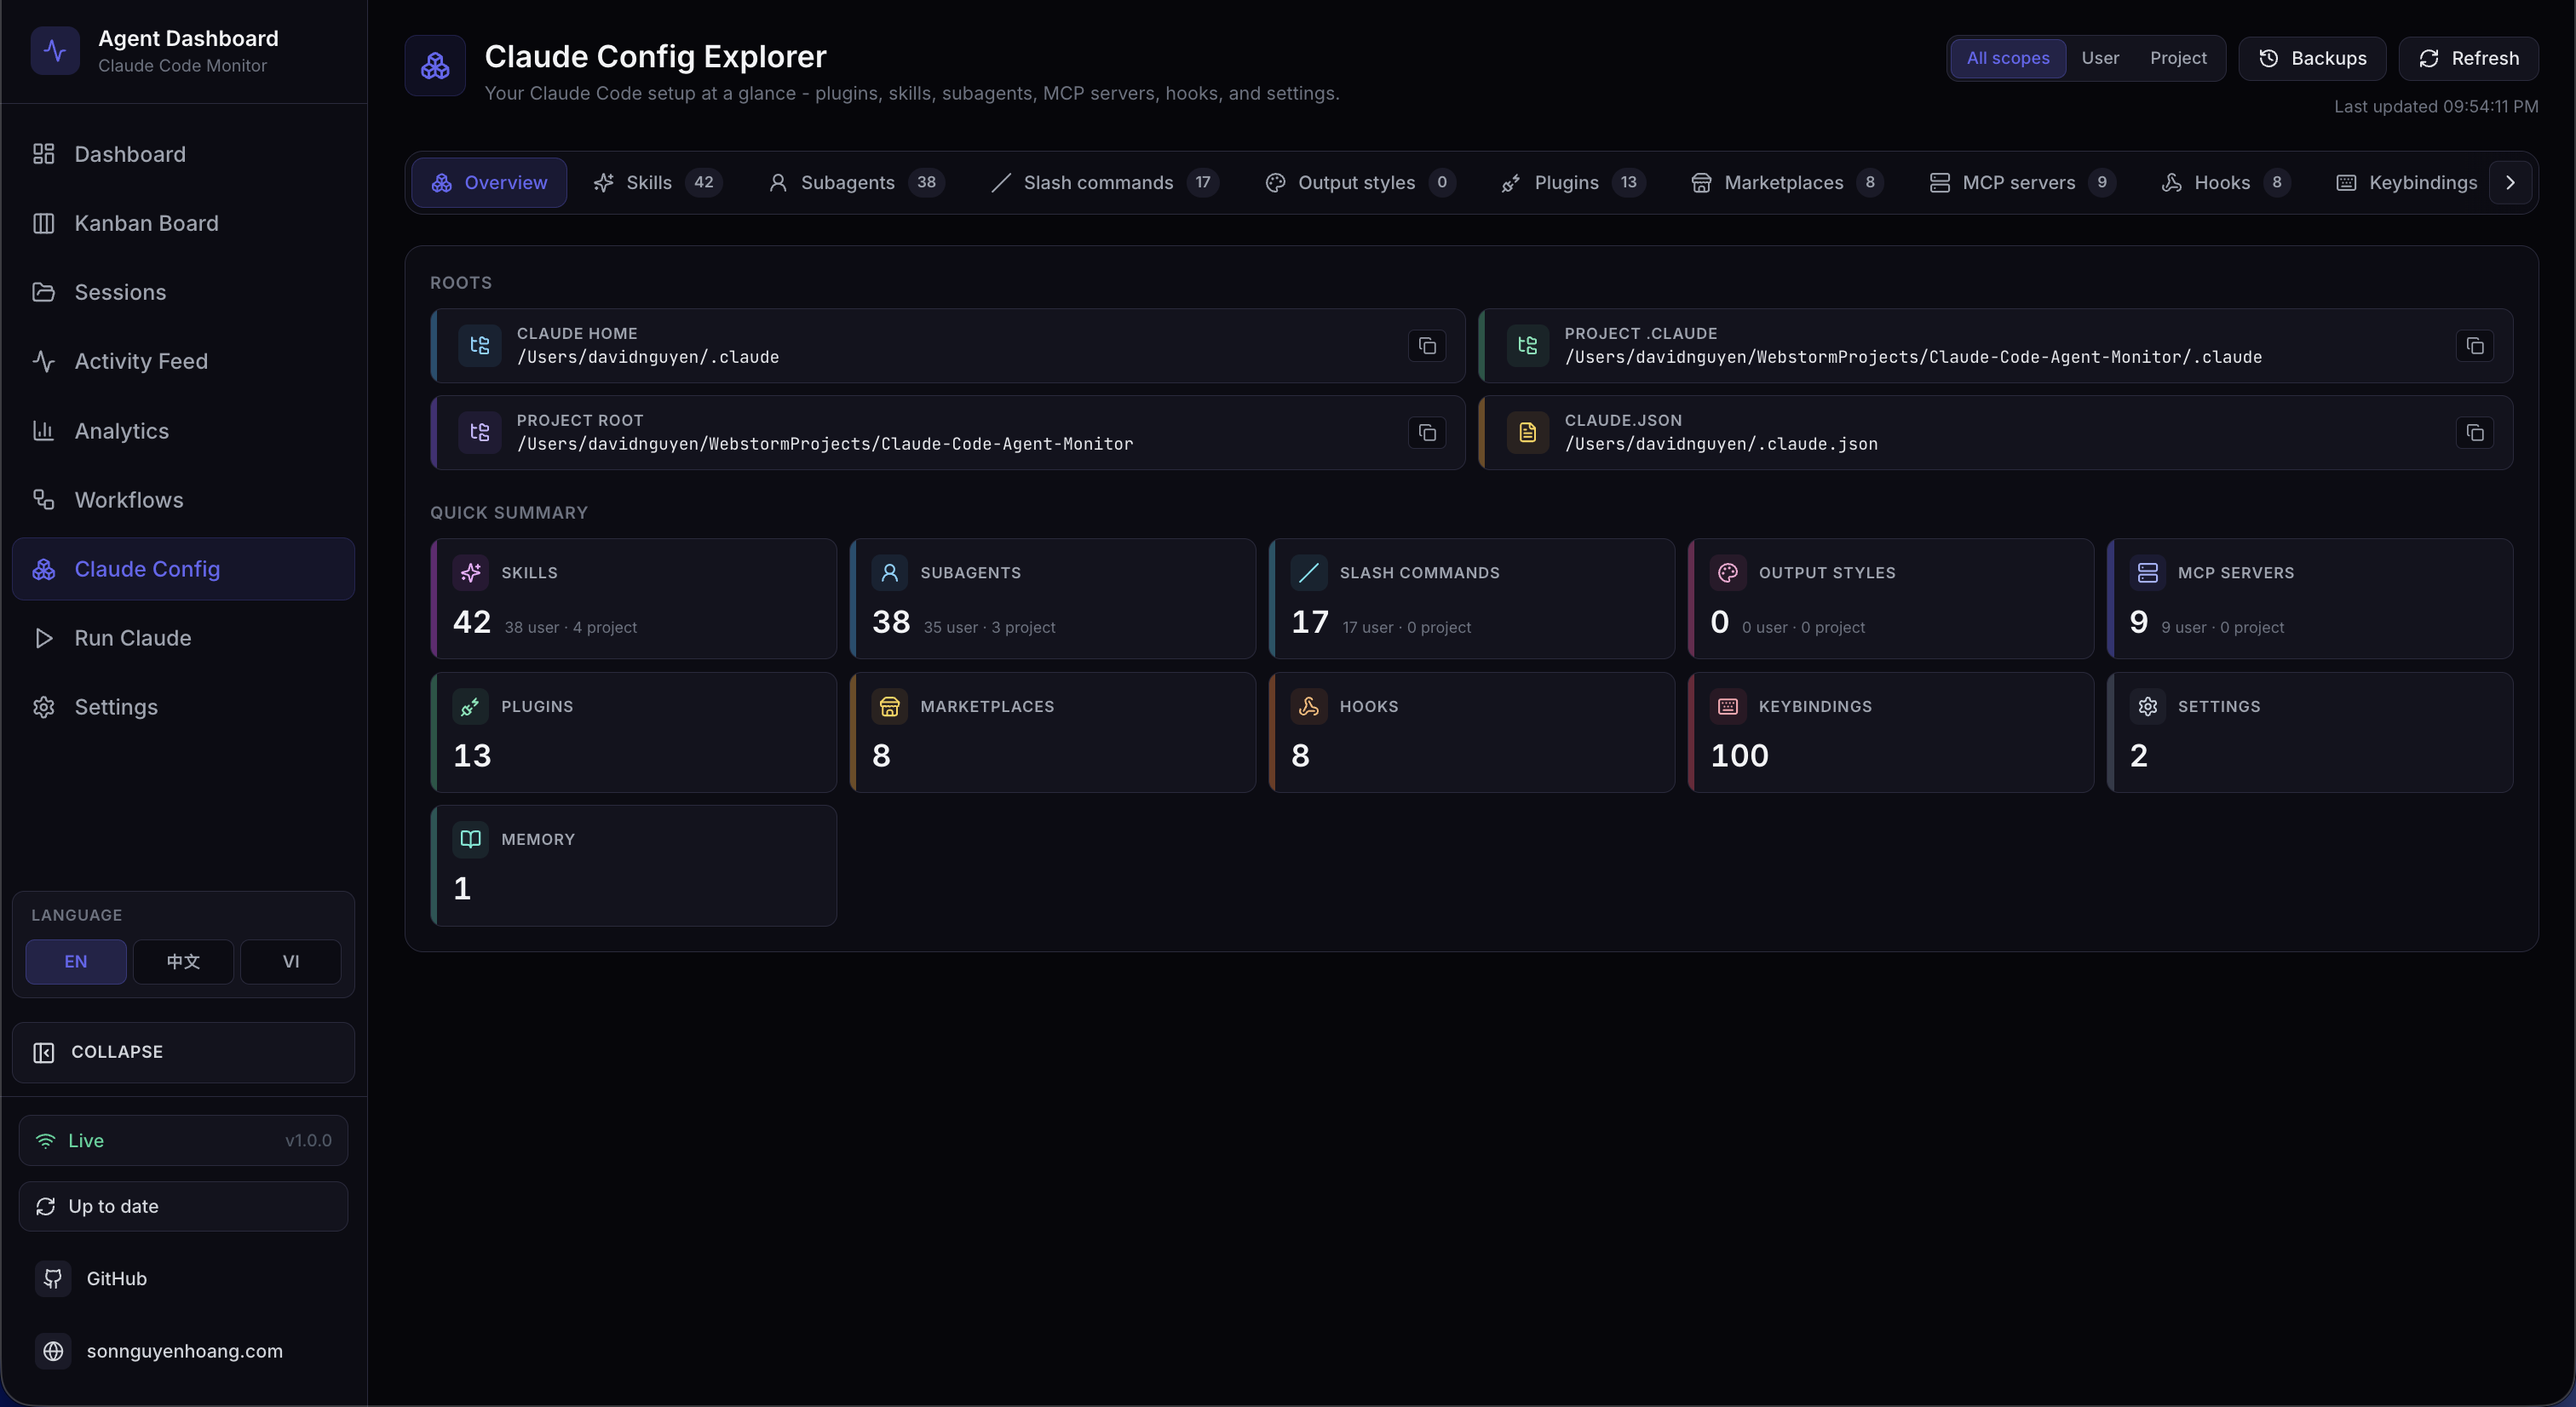This screenshot has width=2576, height=1407.
Task: Click the Memory card book icon
Action: pos(471,840)
